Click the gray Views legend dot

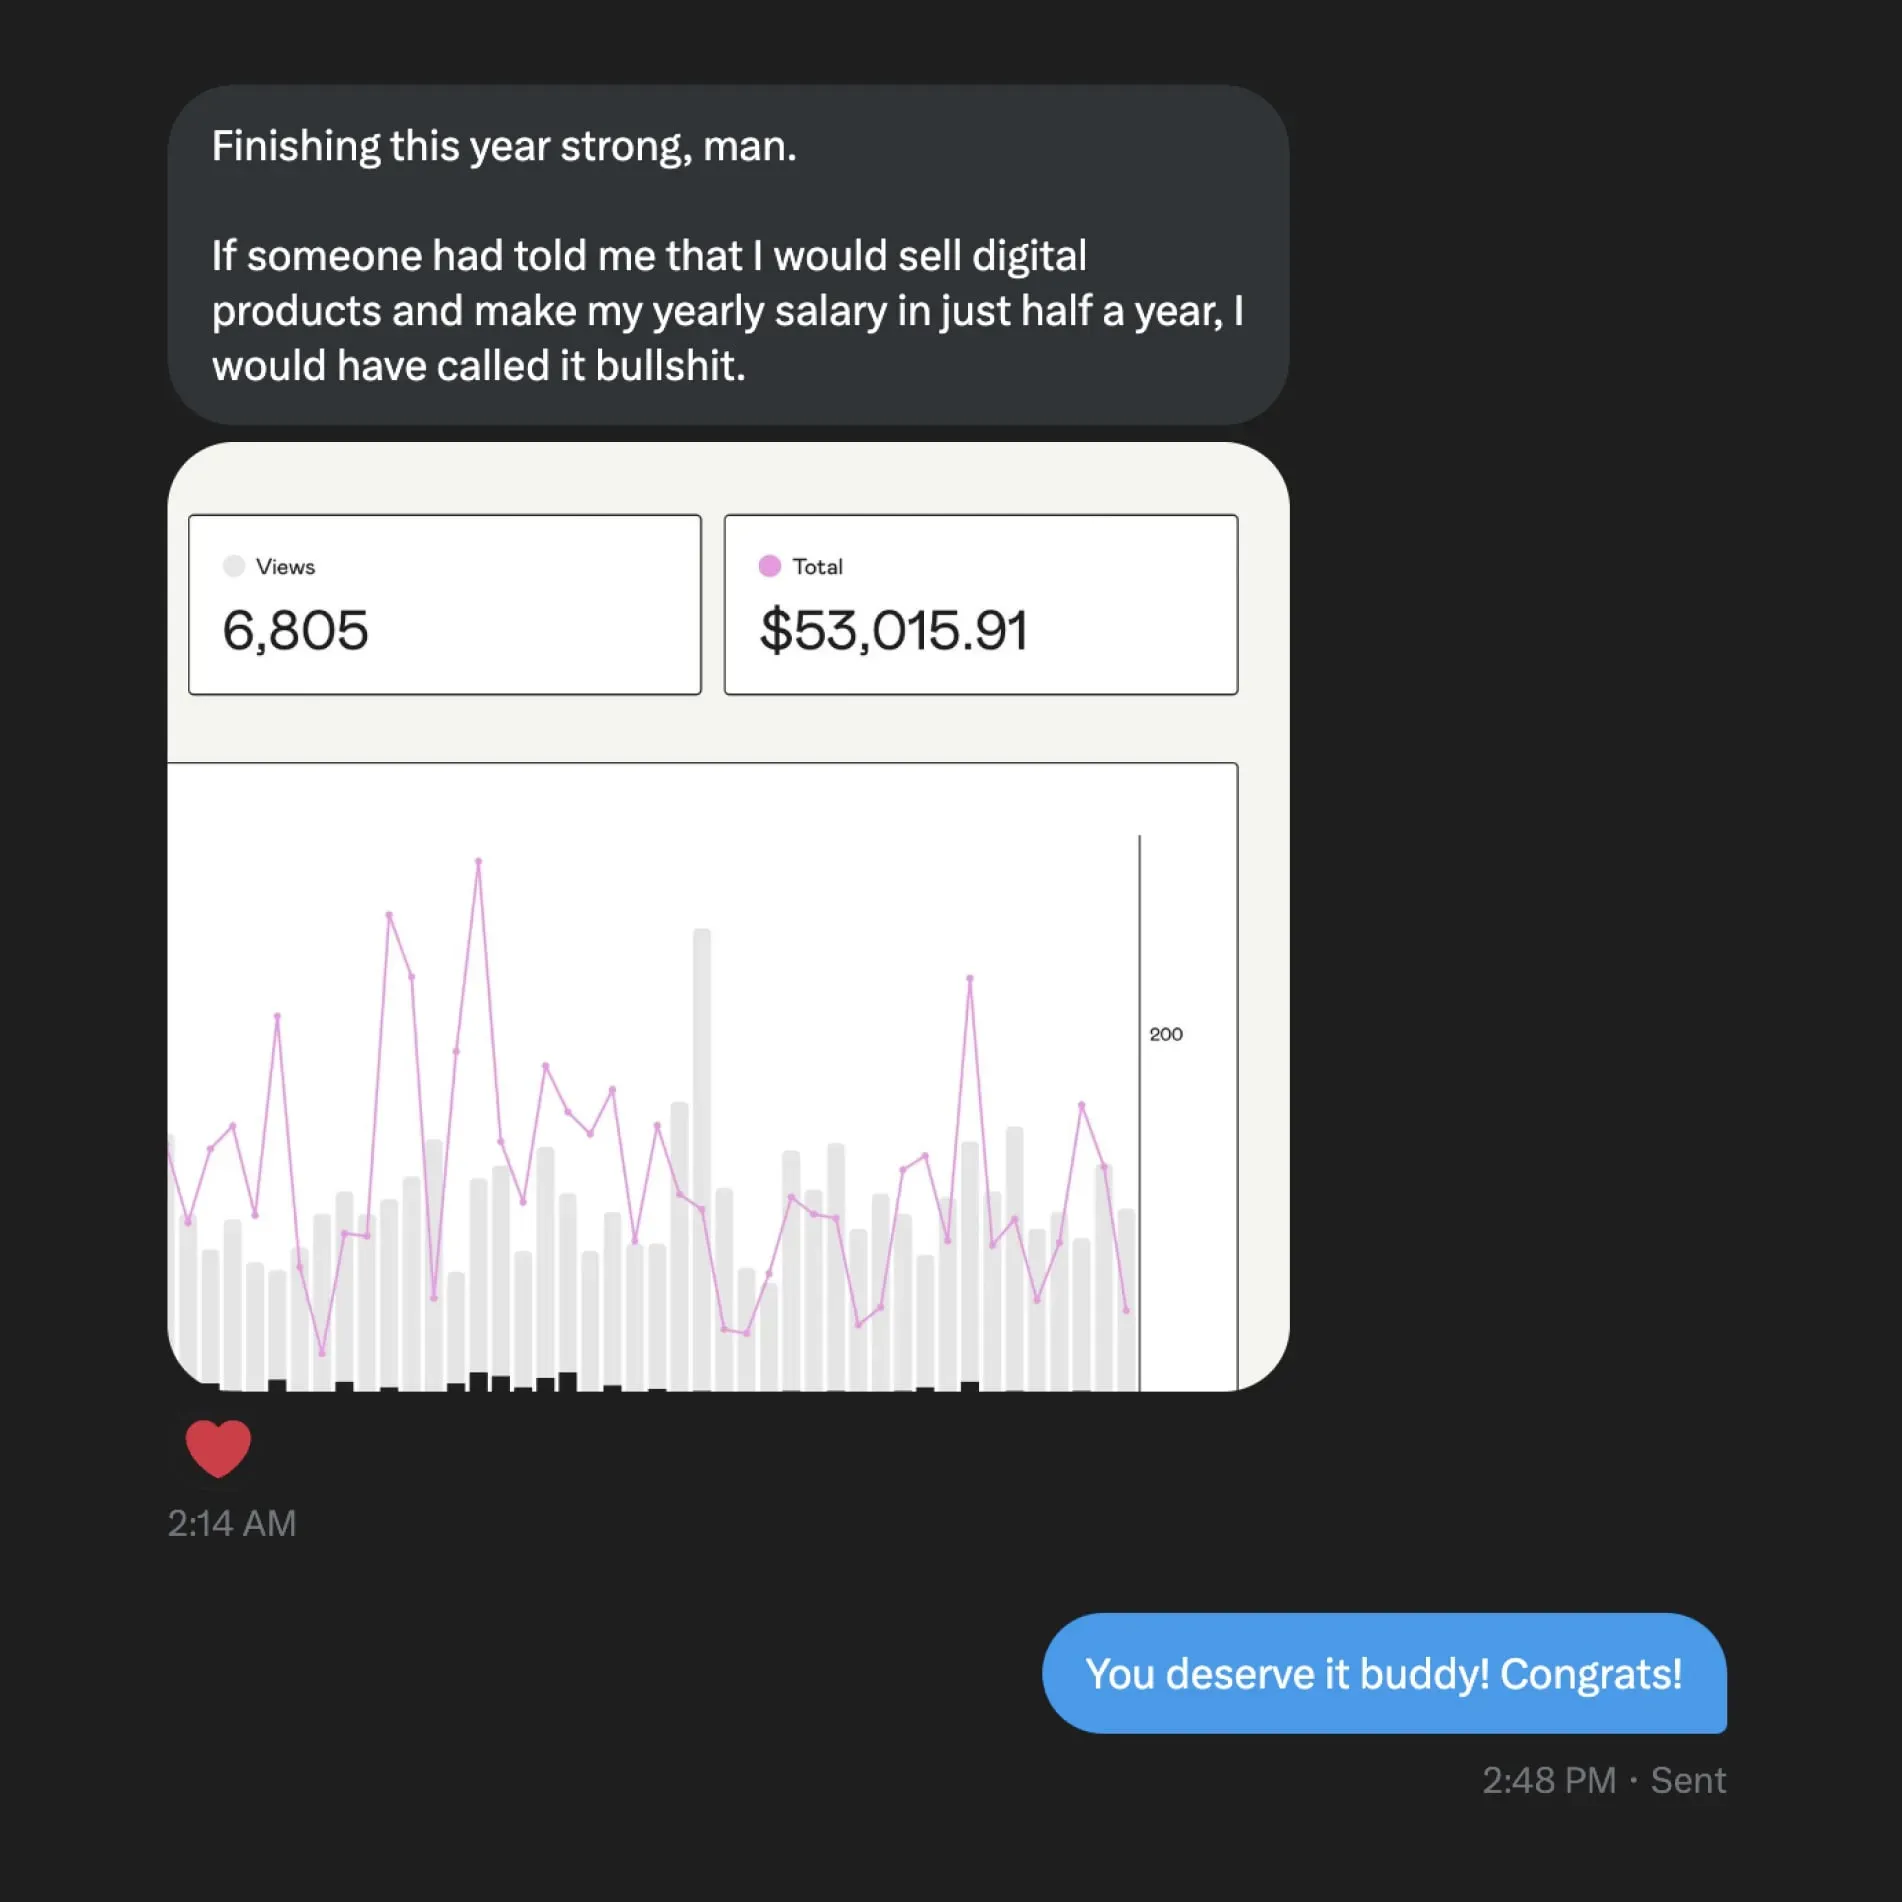(233, 566)
